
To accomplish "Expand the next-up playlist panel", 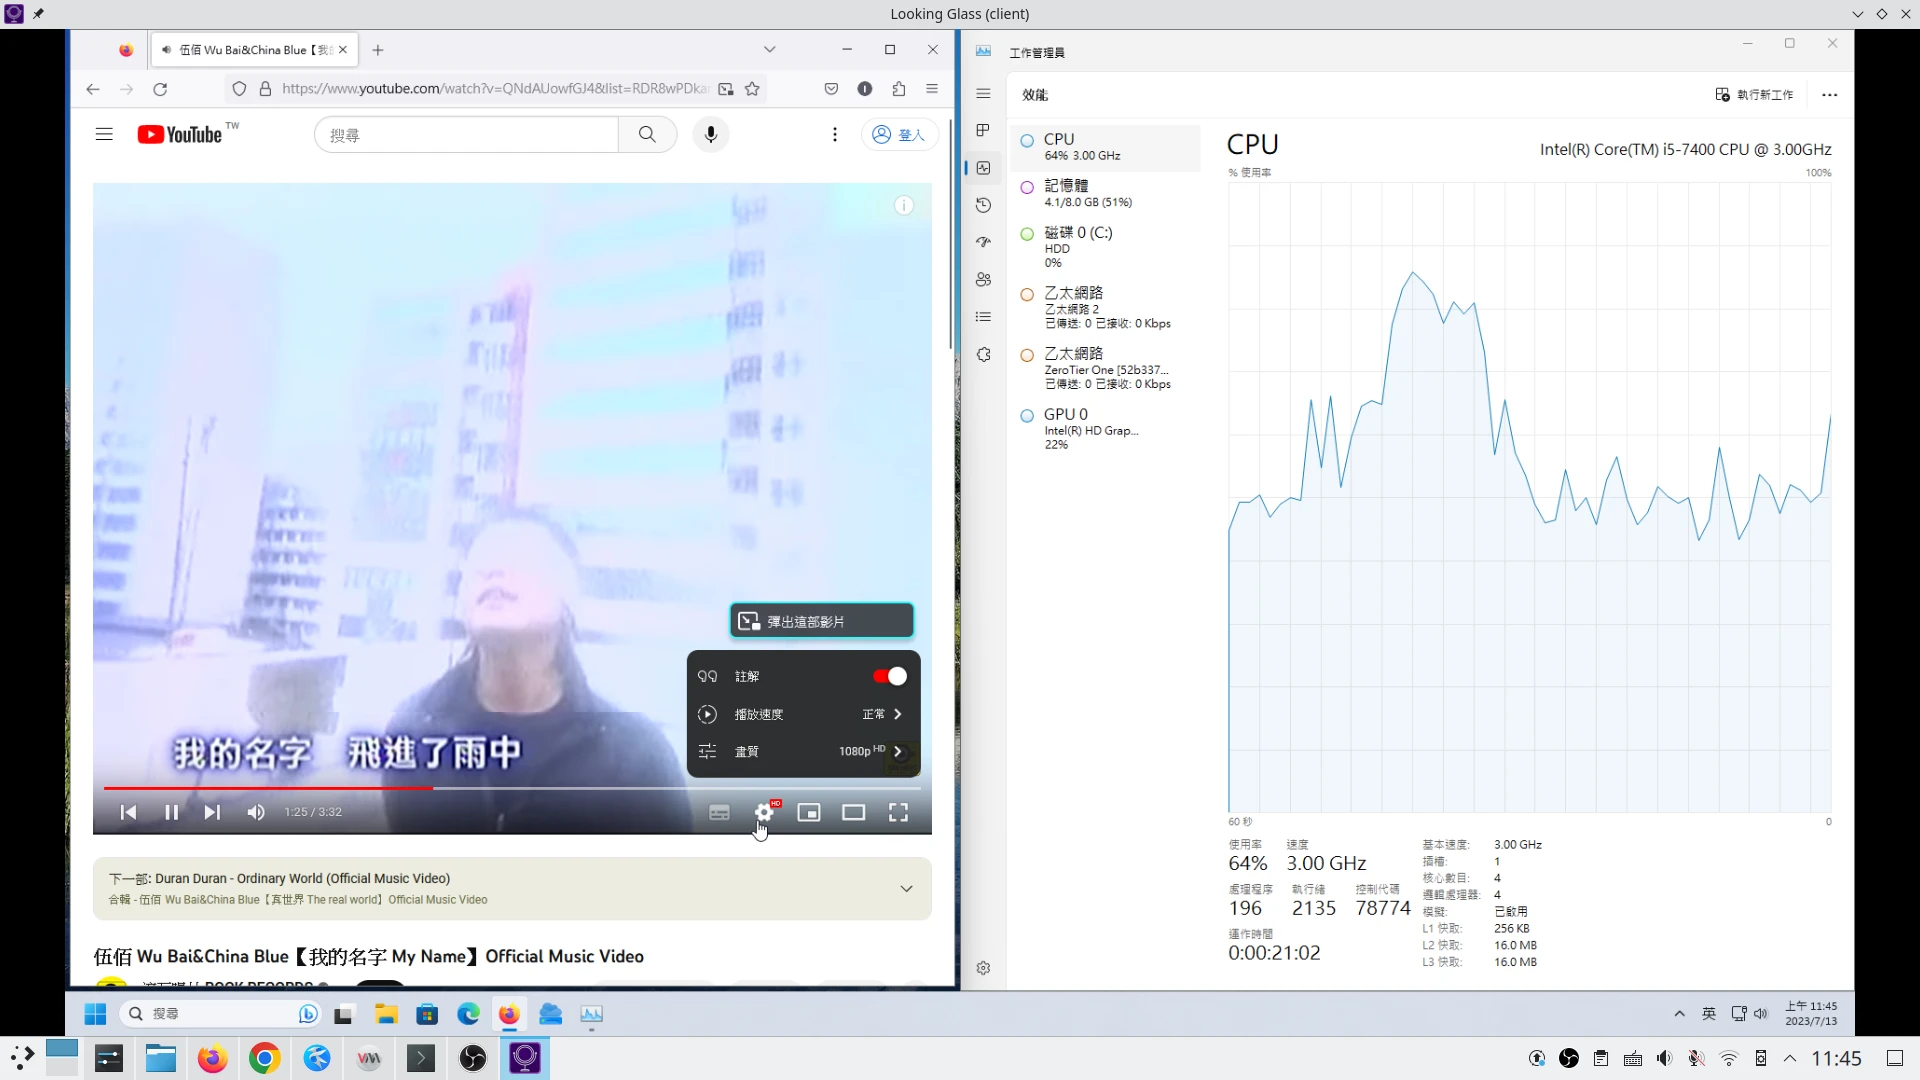I will 906,888.
